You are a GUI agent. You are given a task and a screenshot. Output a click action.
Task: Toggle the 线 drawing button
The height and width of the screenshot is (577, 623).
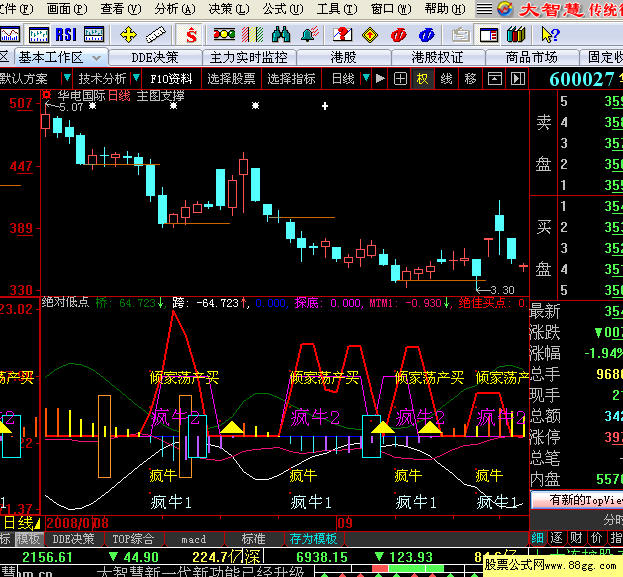coord(446,79)
